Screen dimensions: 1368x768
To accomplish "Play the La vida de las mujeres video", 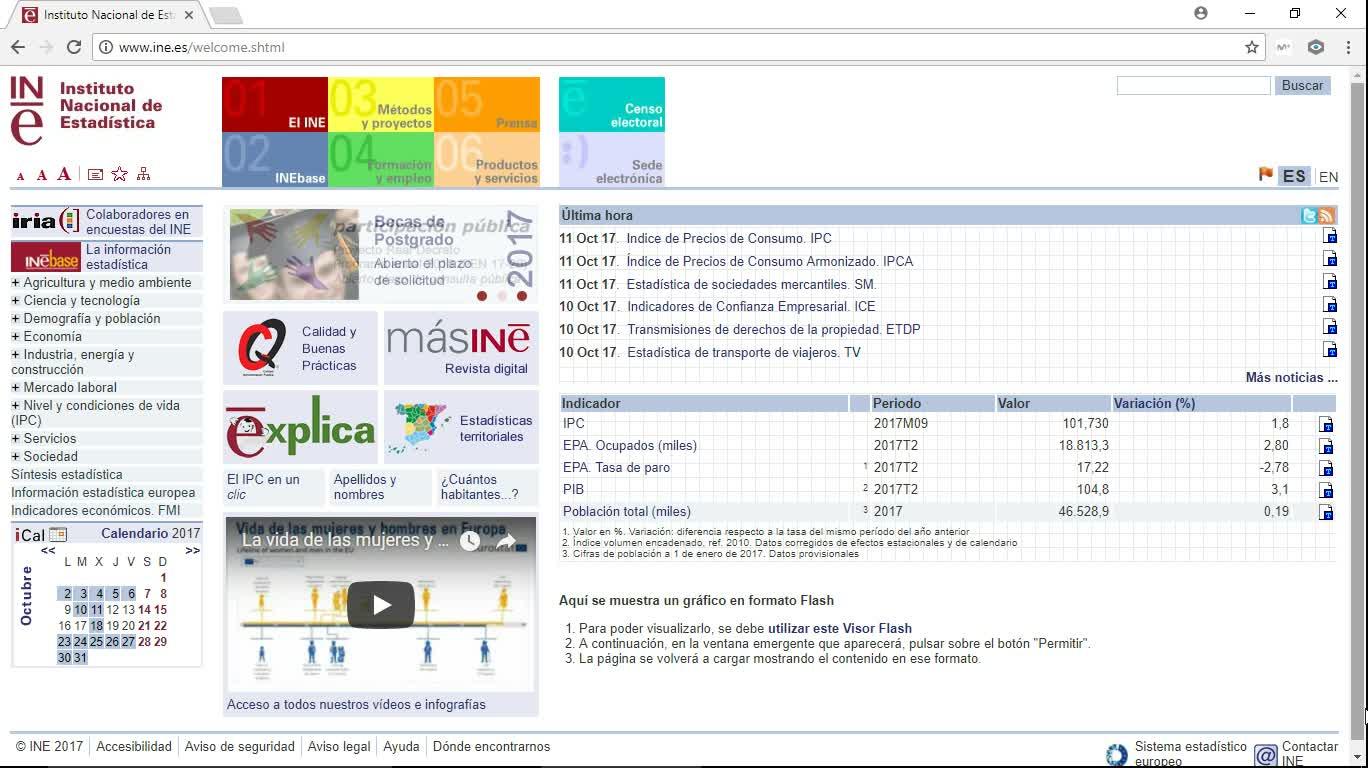I will click(381, 605).
